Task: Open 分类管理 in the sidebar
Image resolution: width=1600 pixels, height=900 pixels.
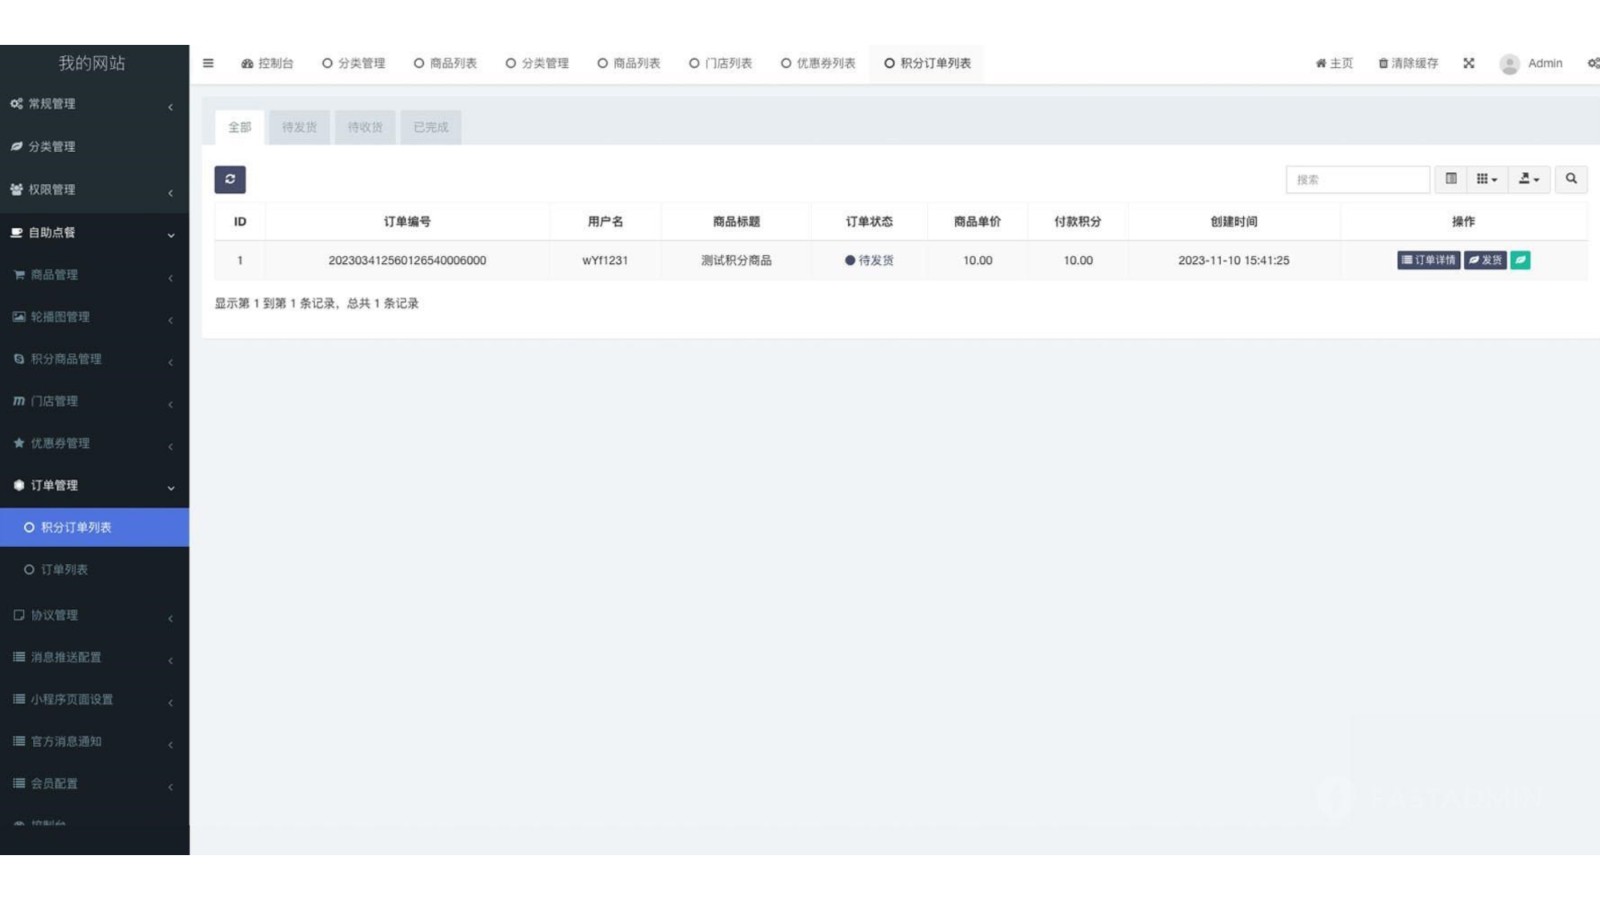Action: point(94,146)
